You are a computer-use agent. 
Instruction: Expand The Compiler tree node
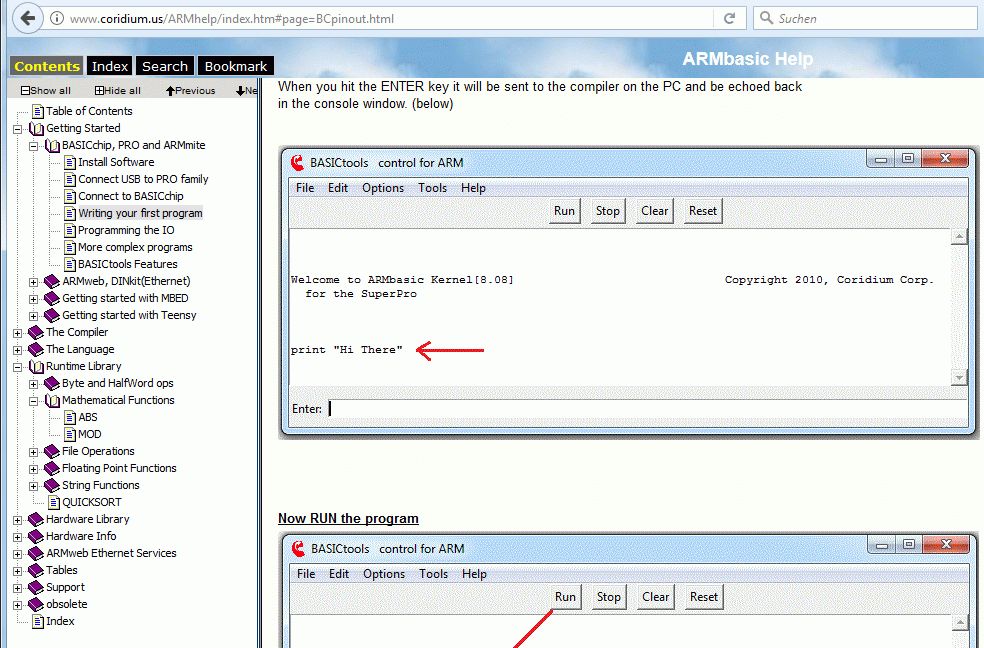point(18,333)
